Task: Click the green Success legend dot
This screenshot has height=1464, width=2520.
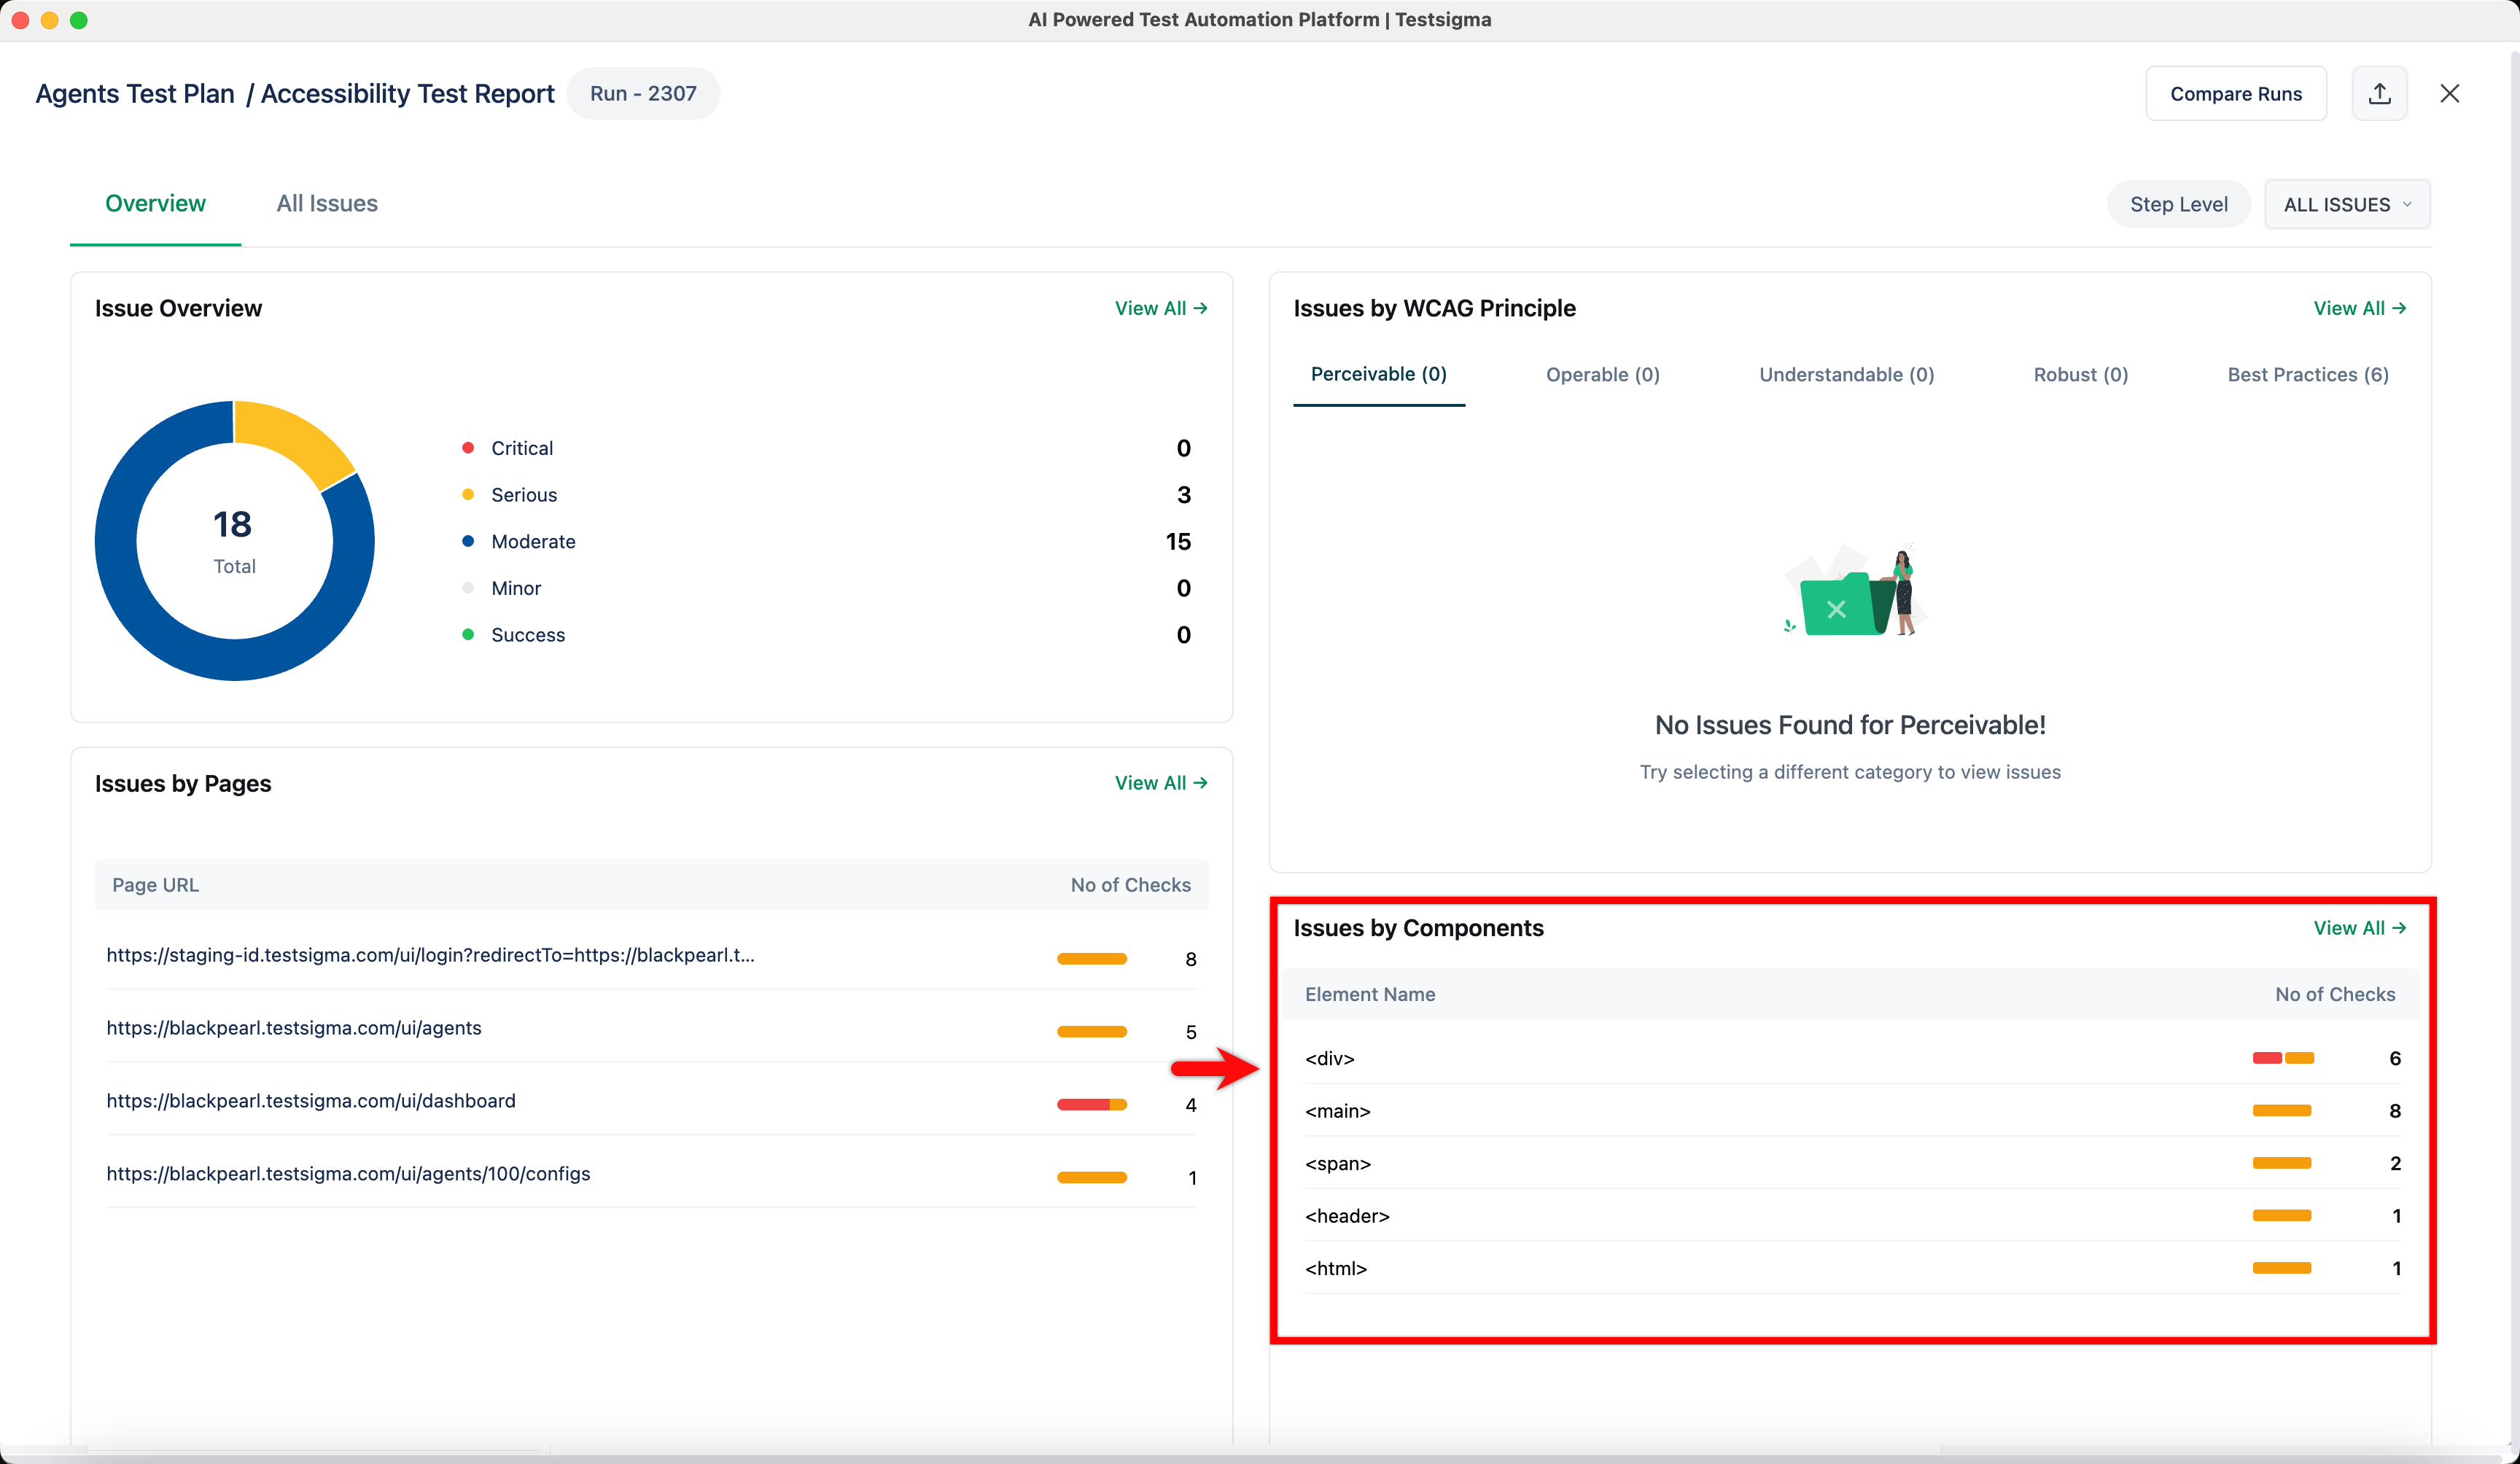Action: 468,635
